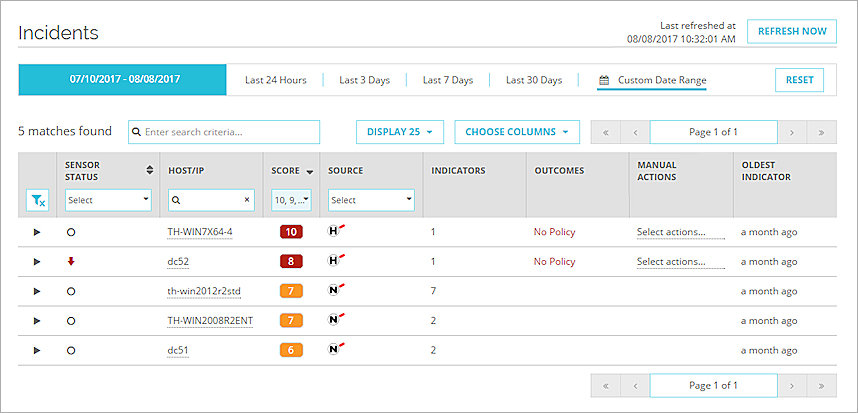The height and width of the screenshot is (413, 858).
Task: Sort by Score descending arrow
Action: (310, 172)
